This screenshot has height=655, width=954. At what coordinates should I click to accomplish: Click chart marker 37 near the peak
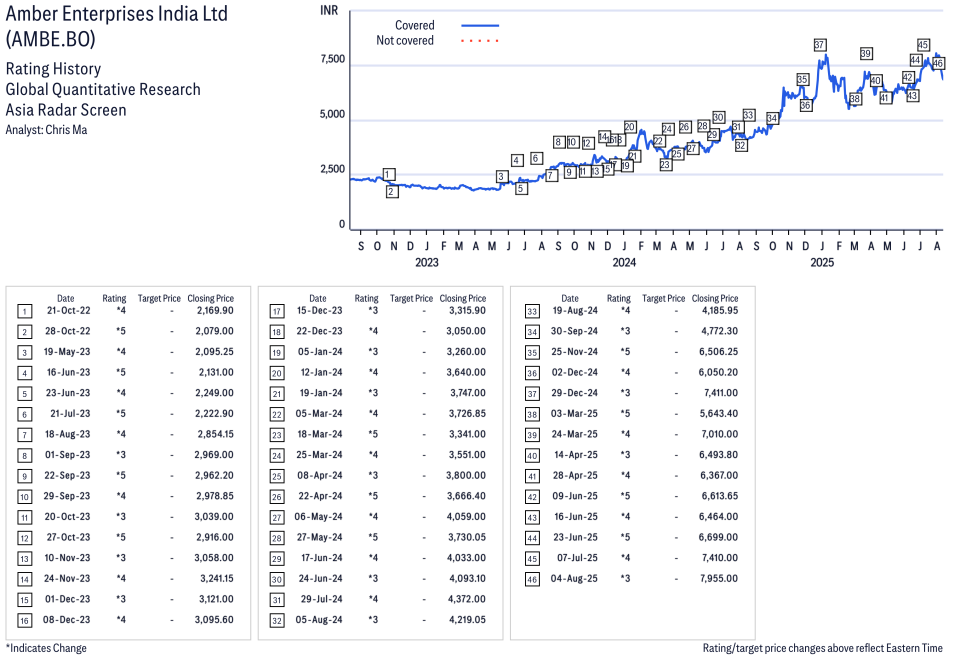click(820, 45)
